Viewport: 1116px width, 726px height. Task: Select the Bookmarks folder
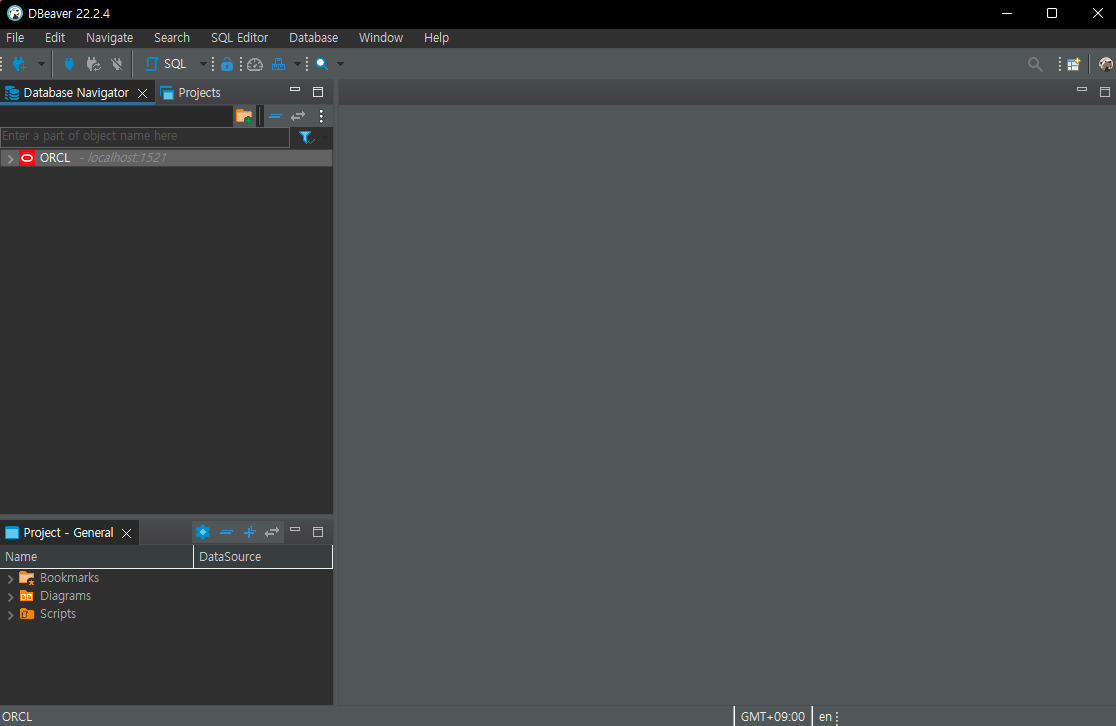pyautogui.click(x=69, y=578)
